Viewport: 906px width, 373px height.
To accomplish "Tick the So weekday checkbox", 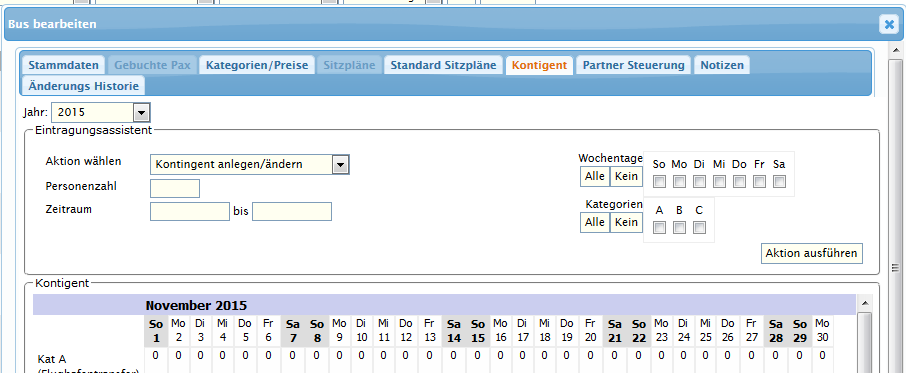I will click(659, 182).
